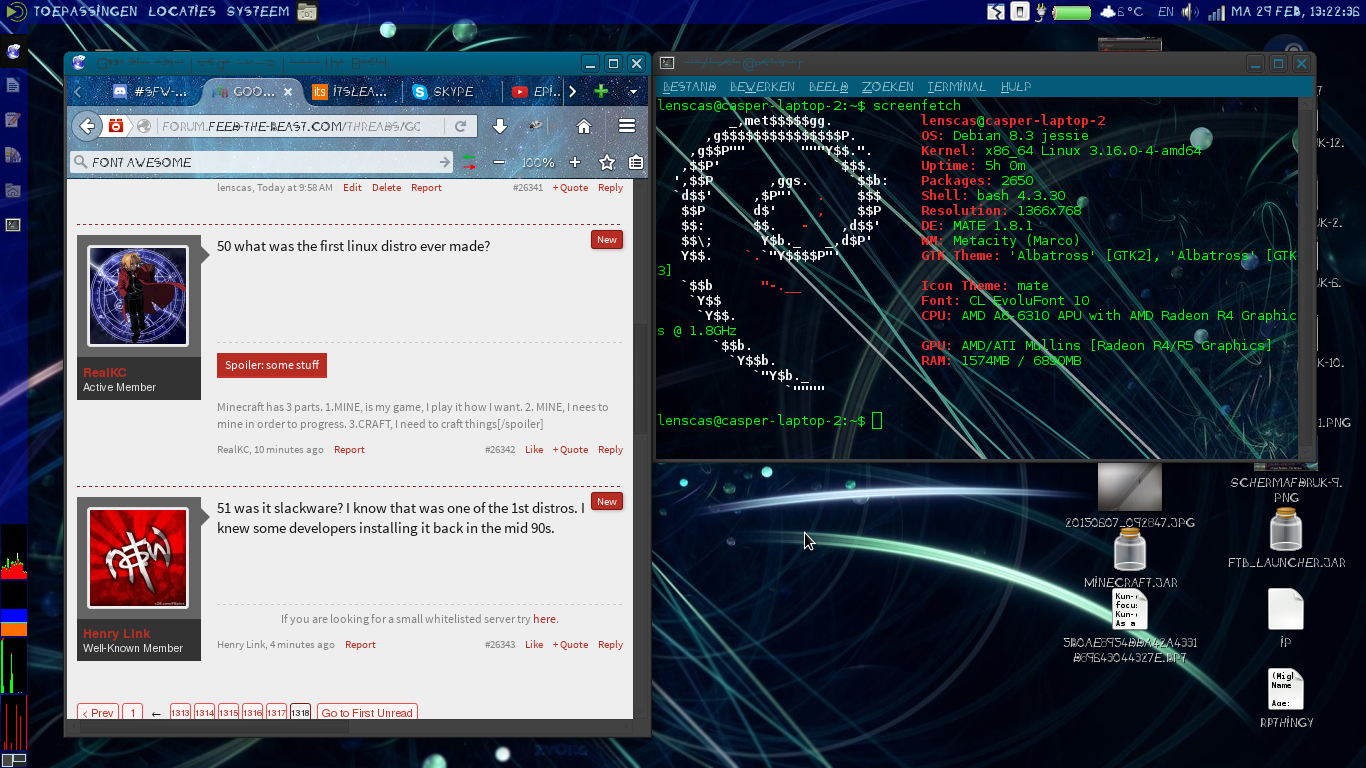Close the GOO... forum tab
This screenshot has height=768, width=1366.
288,91
